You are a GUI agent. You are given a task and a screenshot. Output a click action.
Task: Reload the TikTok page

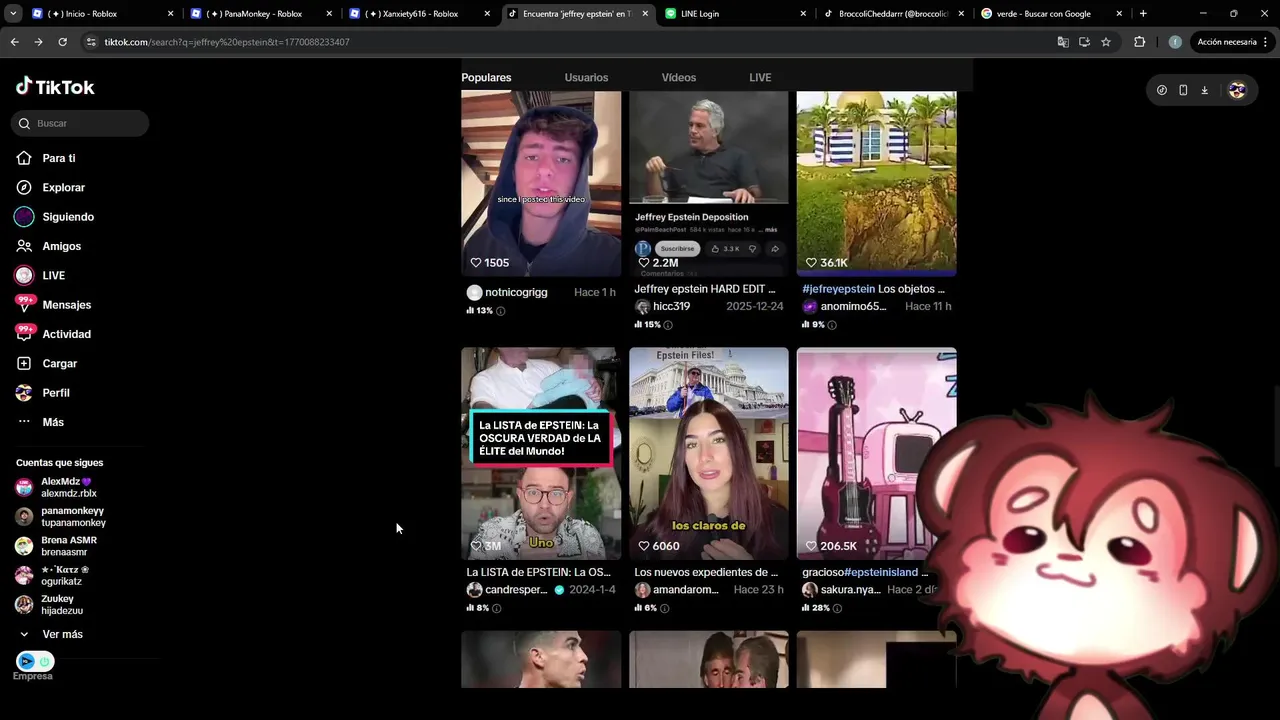pyautogui.click(x=62, y=42)
